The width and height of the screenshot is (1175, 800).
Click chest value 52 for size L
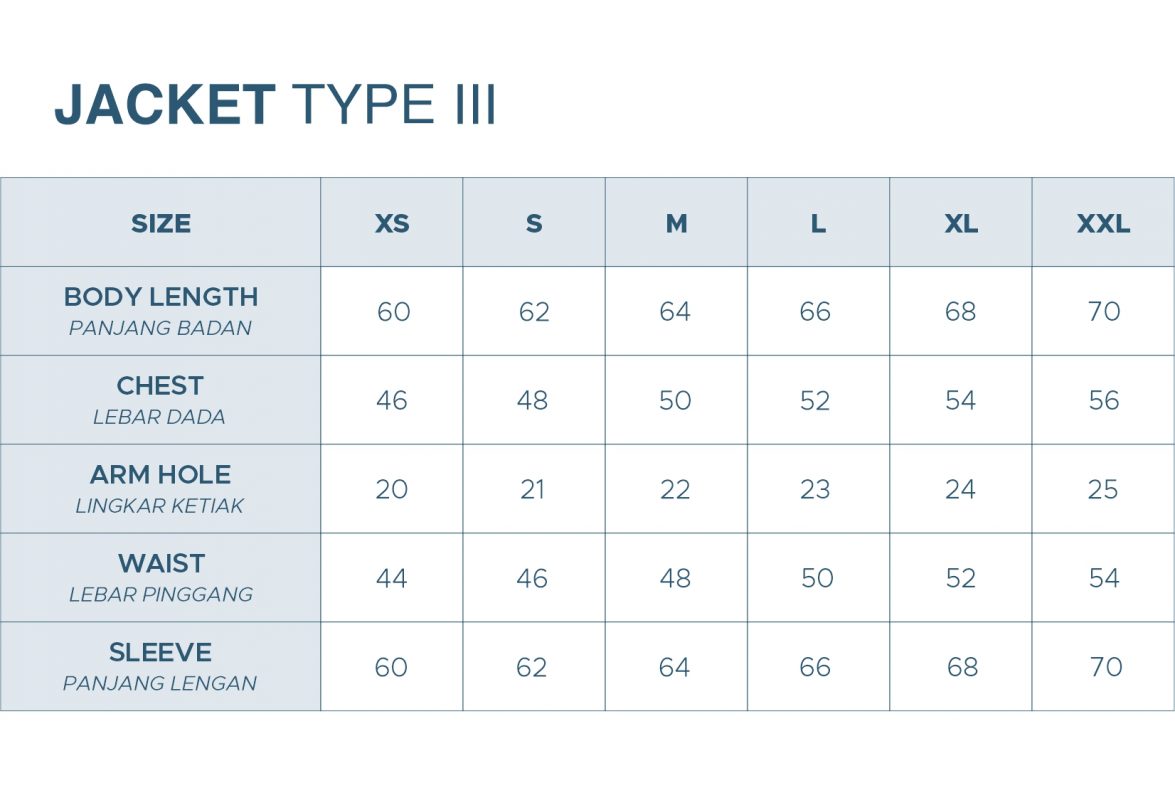pos(816,401)
